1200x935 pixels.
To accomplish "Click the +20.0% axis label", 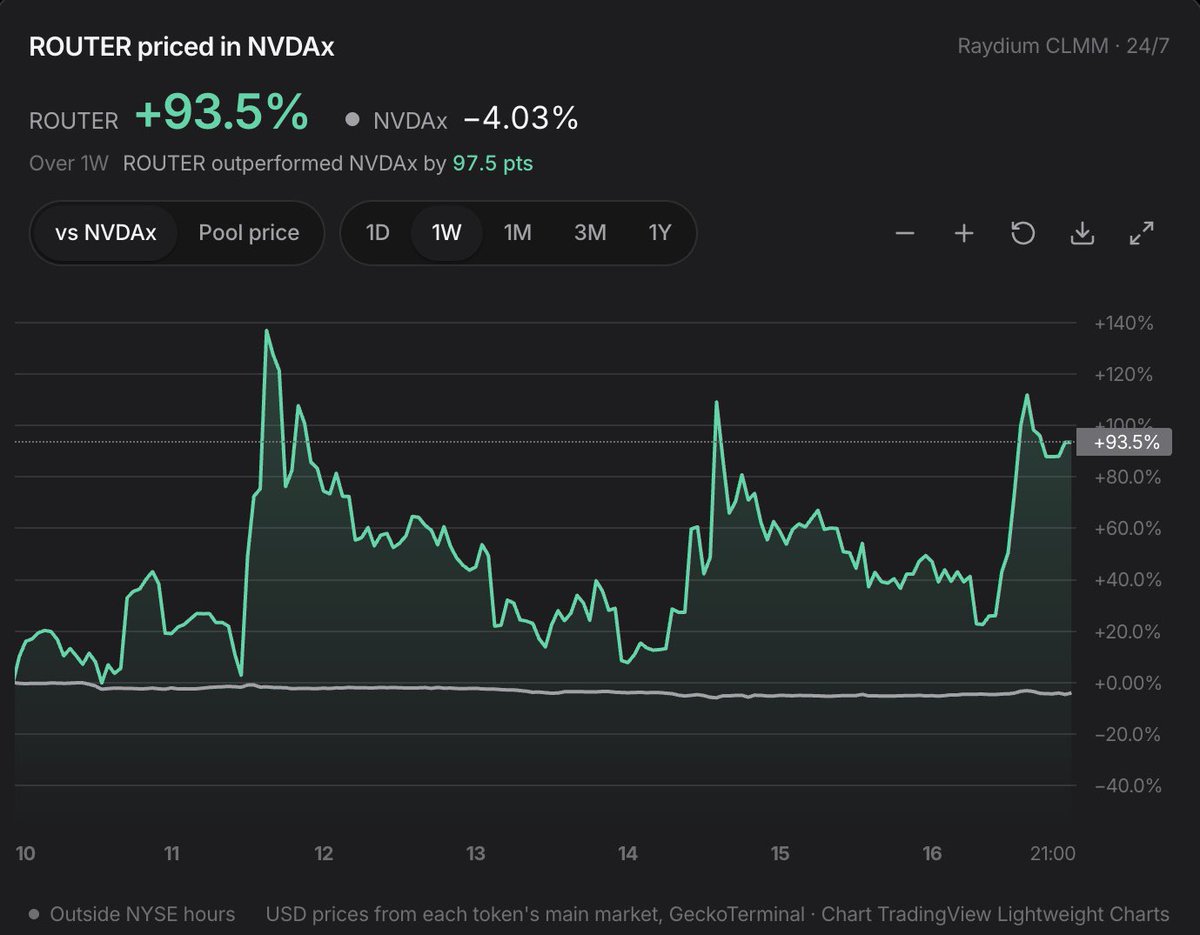I will (1128, 632).
